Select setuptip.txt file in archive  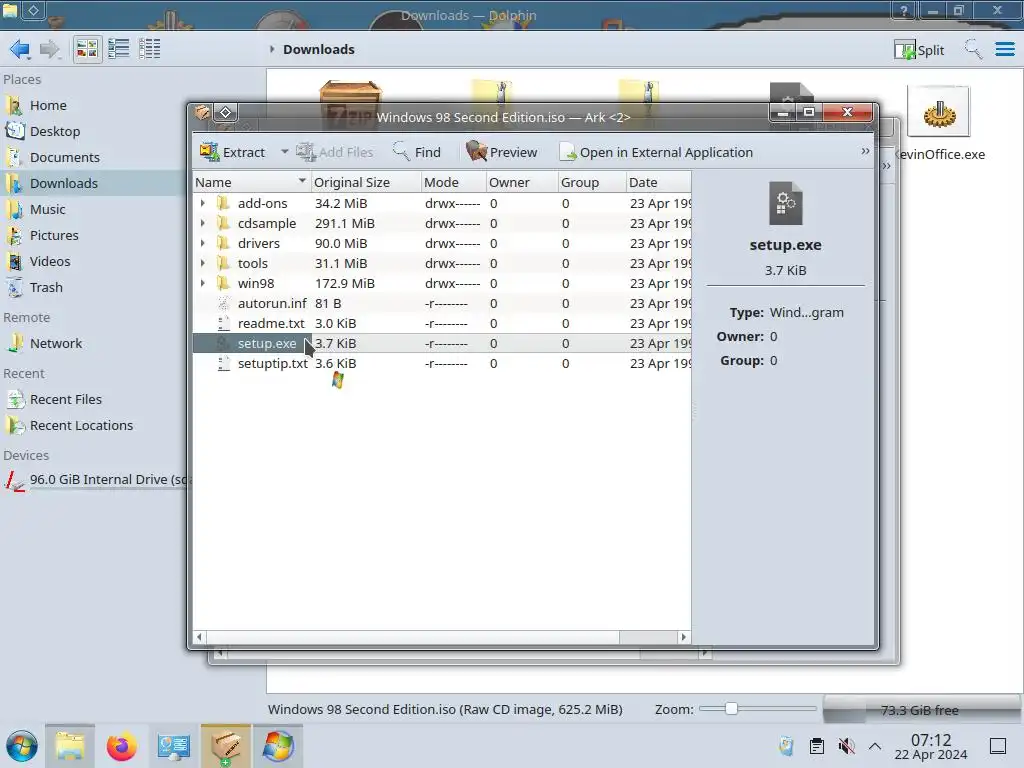click(272, 364)
